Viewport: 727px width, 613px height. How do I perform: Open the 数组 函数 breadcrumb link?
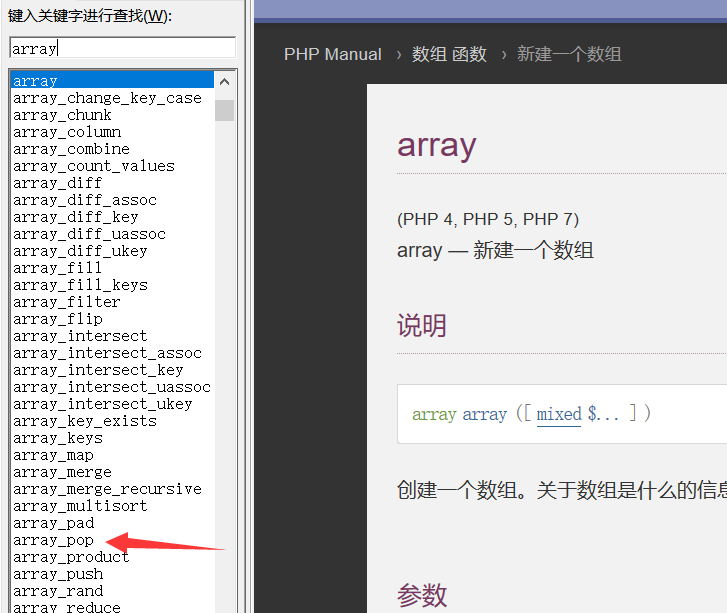pos(449,54)
